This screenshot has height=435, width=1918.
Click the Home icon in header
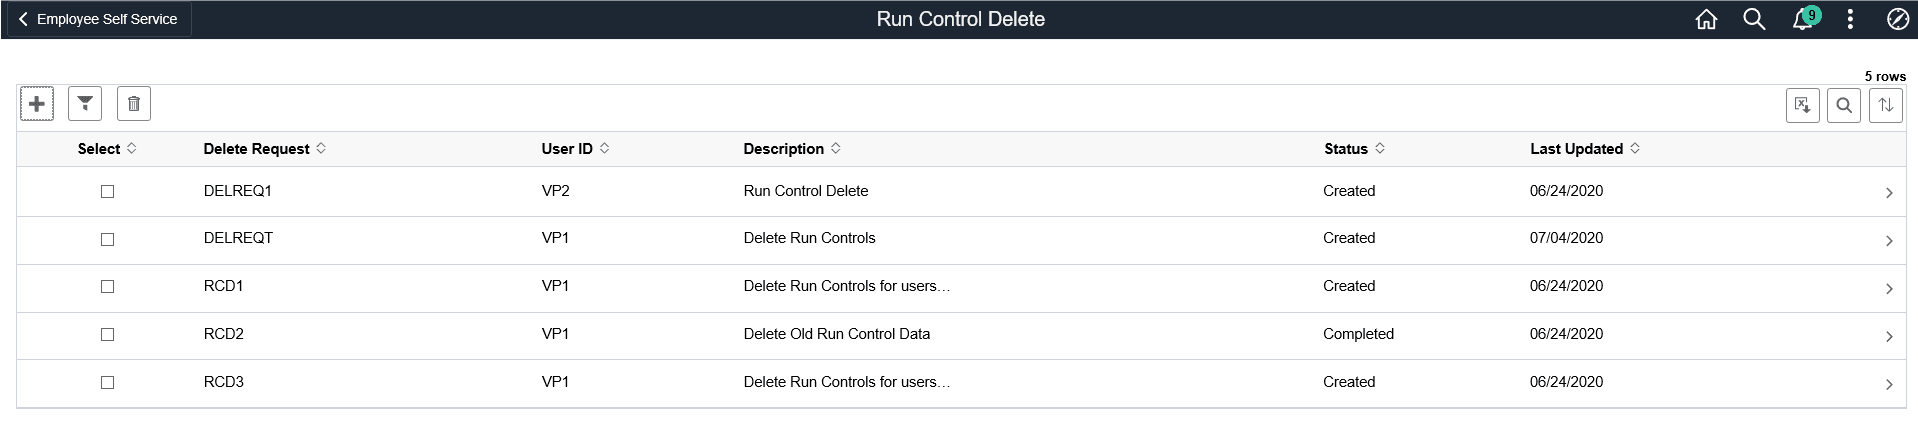[x=1706, y=19]
